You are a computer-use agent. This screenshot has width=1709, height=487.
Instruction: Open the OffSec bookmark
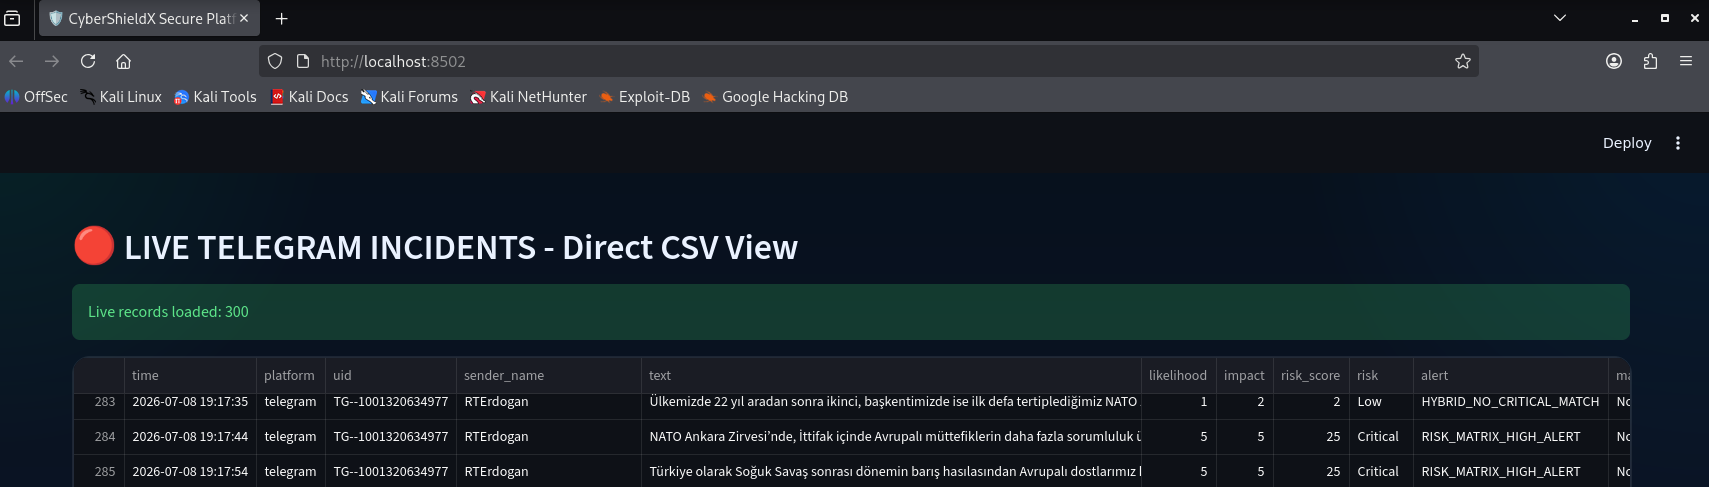36,97
